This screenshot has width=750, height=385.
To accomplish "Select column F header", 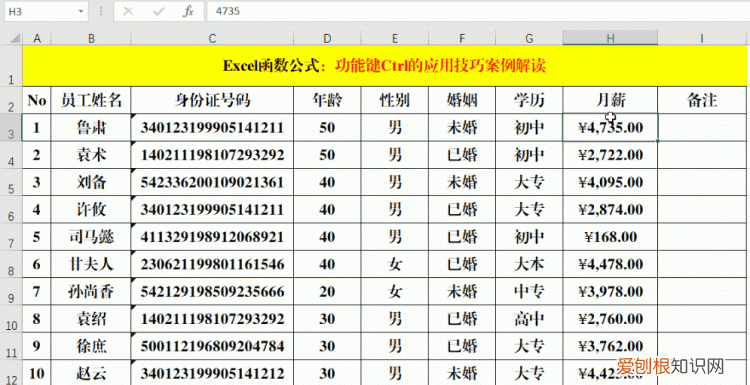I will [462, 38].
